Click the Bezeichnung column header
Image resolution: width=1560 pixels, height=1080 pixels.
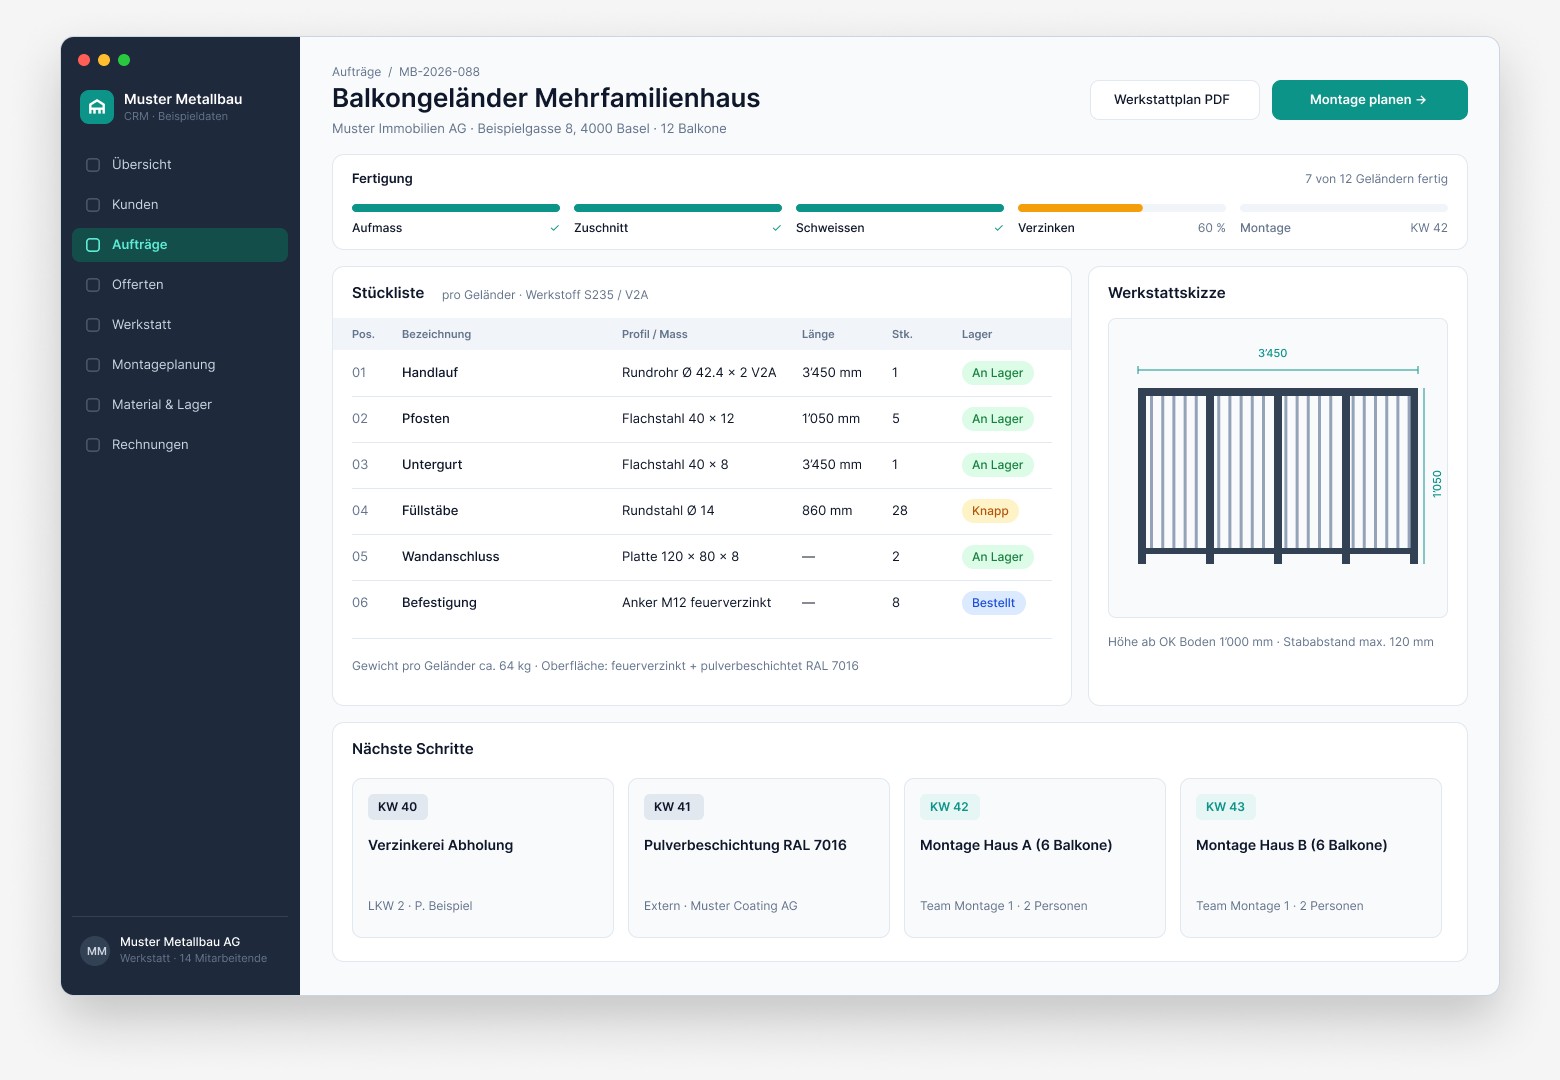(436, 334)
